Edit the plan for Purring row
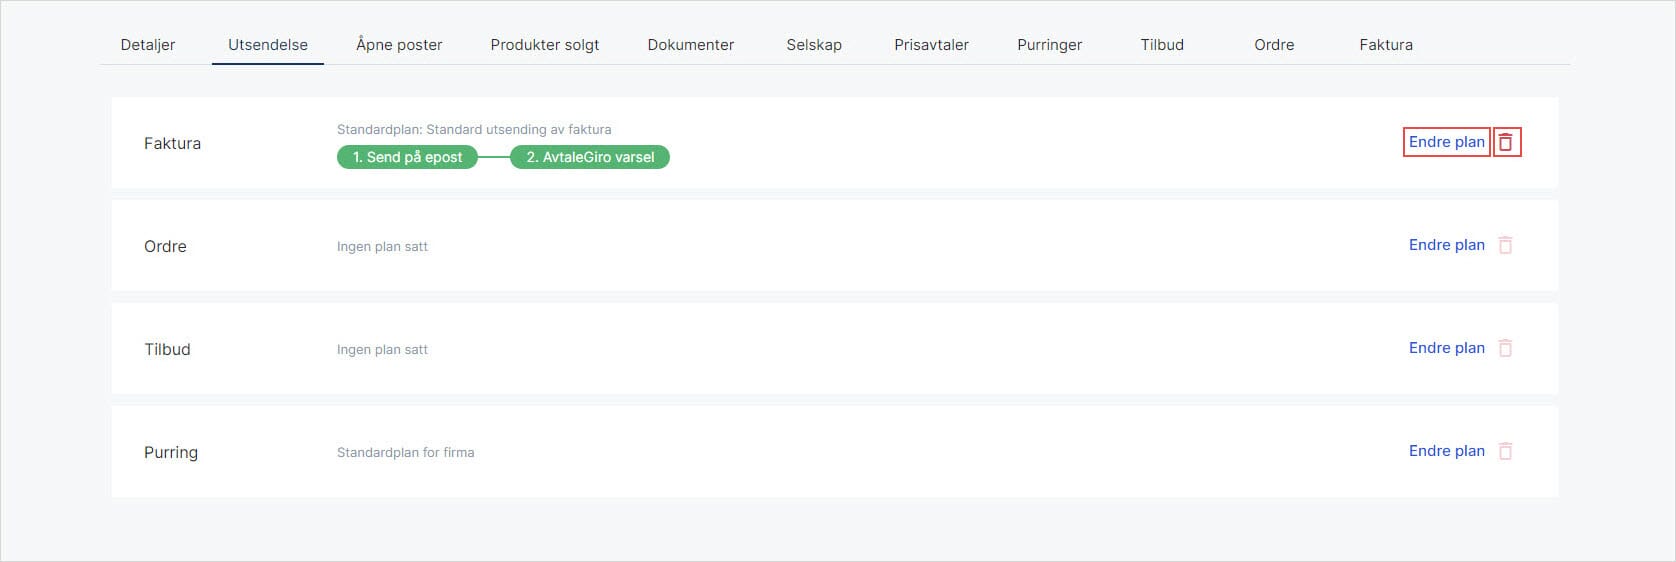This screenshot has width=1676, height=562. 1446,451
